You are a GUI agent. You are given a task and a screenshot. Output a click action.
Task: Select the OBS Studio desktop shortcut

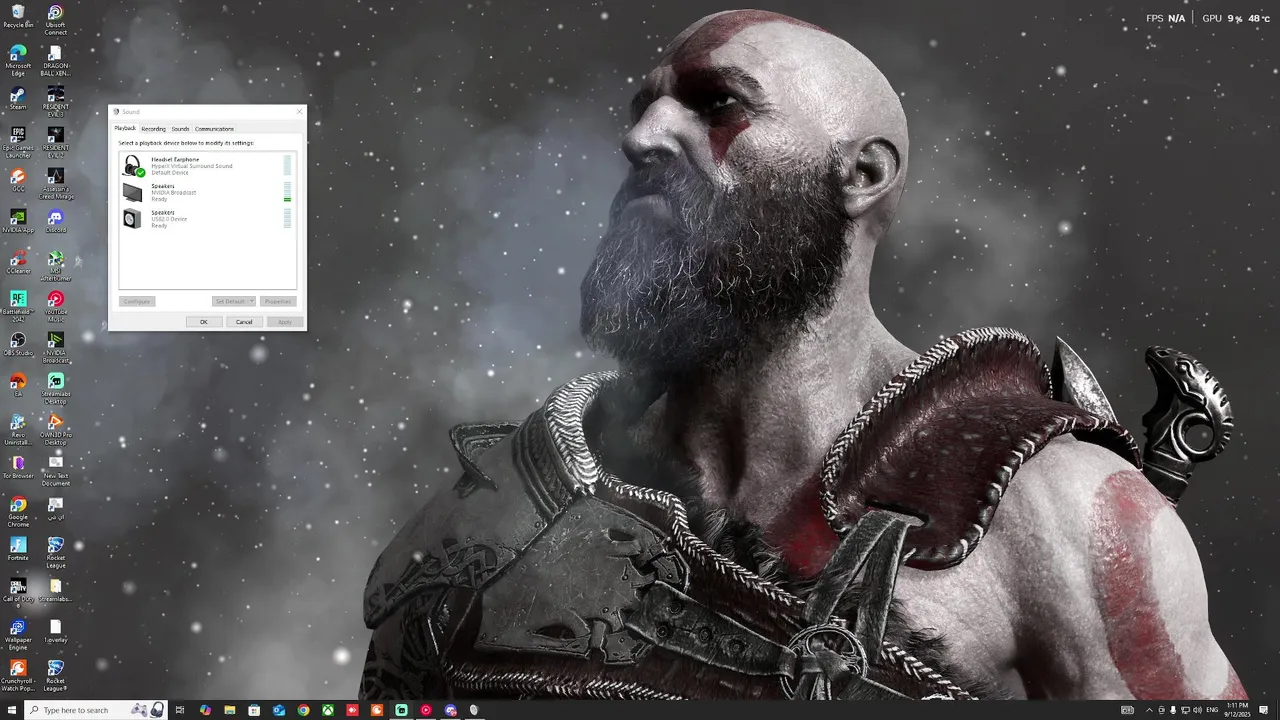click(x=18, y=344)
